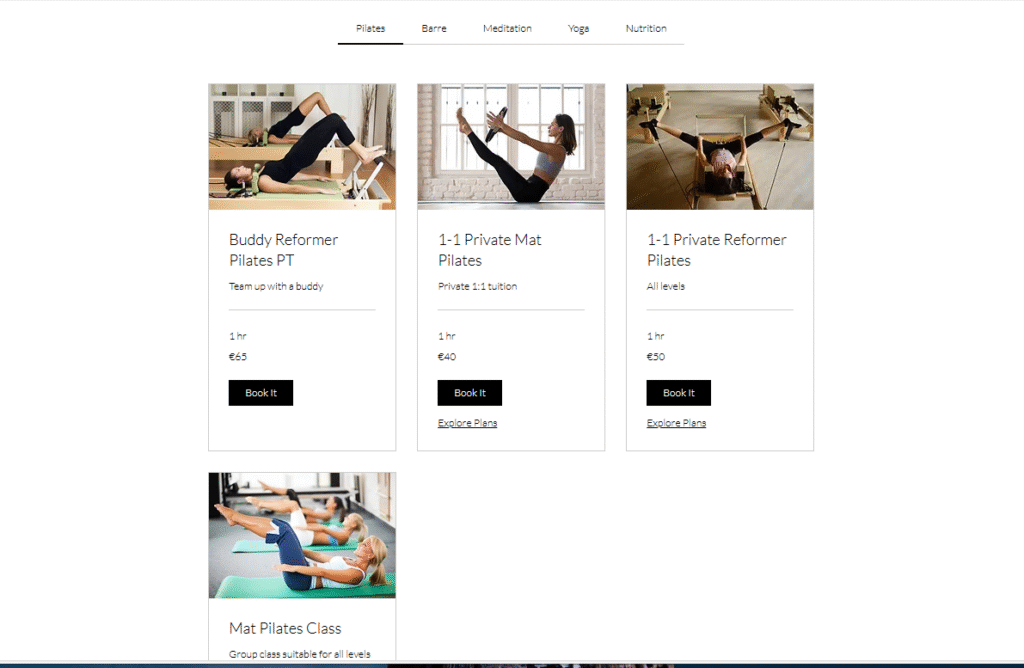This screenshot has height=668, width=1024.
Task: Click the Mat Pilates Class title
Action: (x=285, y=628)
